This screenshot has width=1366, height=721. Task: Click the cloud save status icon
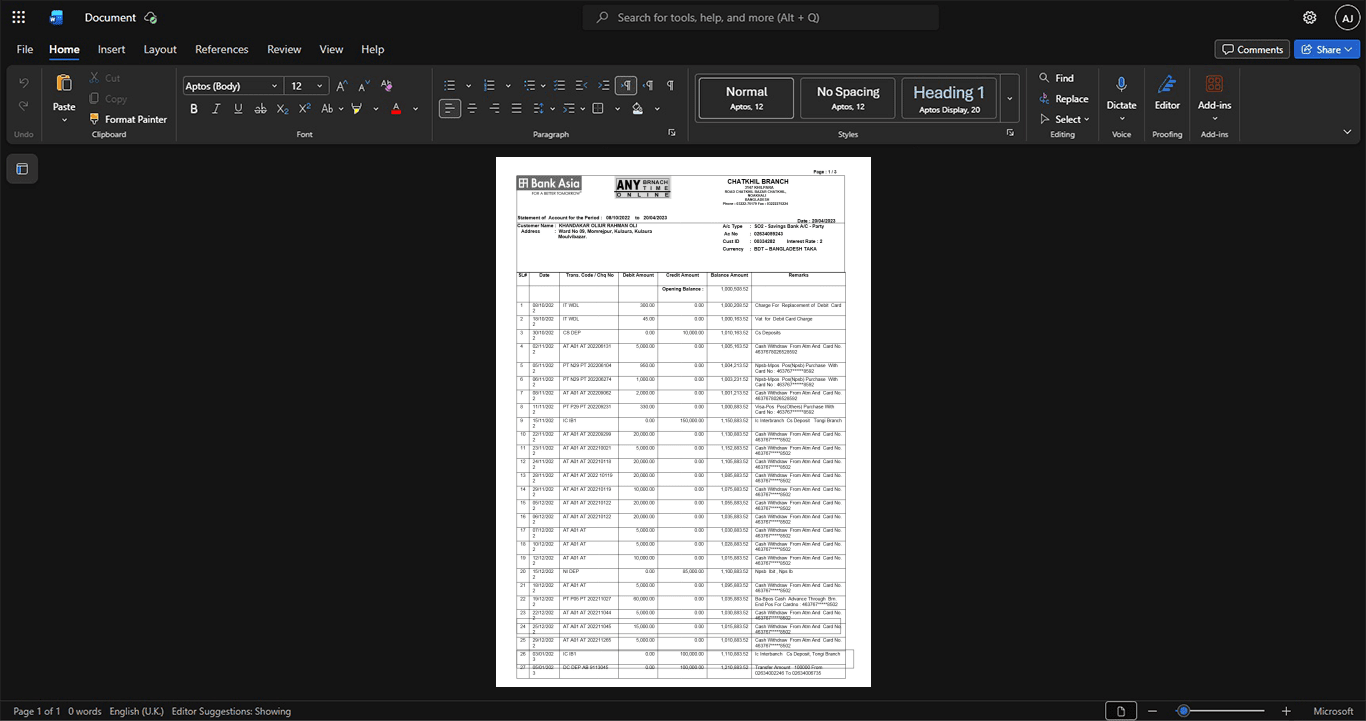(x=150, y=17)
